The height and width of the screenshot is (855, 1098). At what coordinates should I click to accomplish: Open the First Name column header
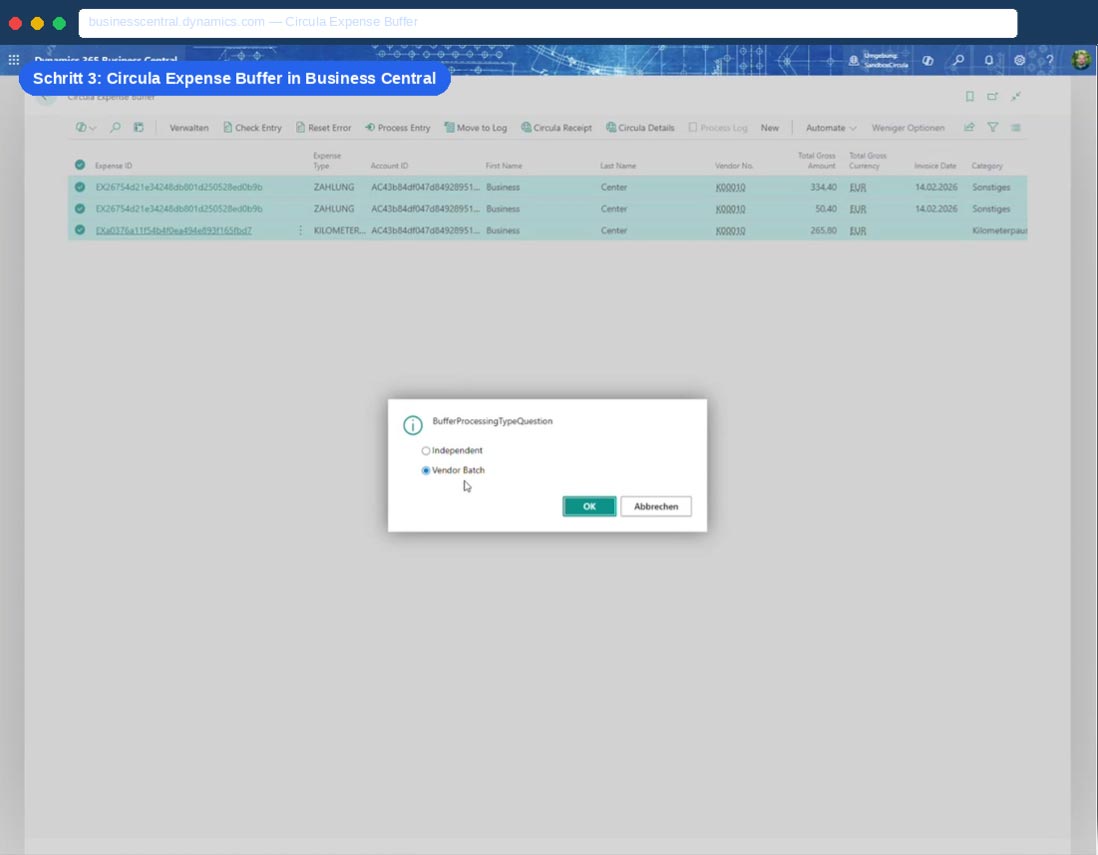pyautogui.click(x=503, y=166)
